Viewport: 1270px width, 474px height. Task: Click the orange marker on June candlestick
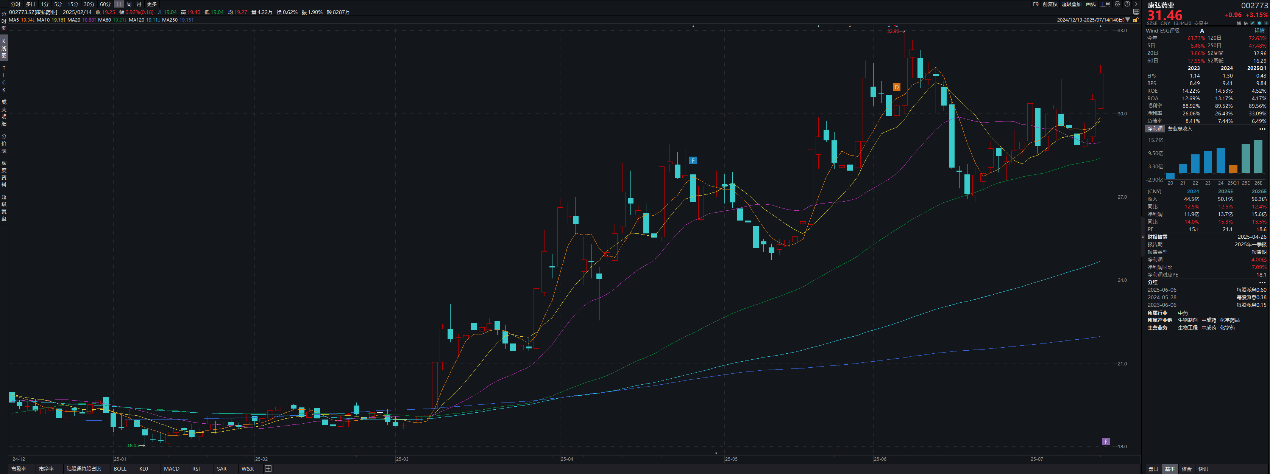pyautogui.click(x=897, y=88)
